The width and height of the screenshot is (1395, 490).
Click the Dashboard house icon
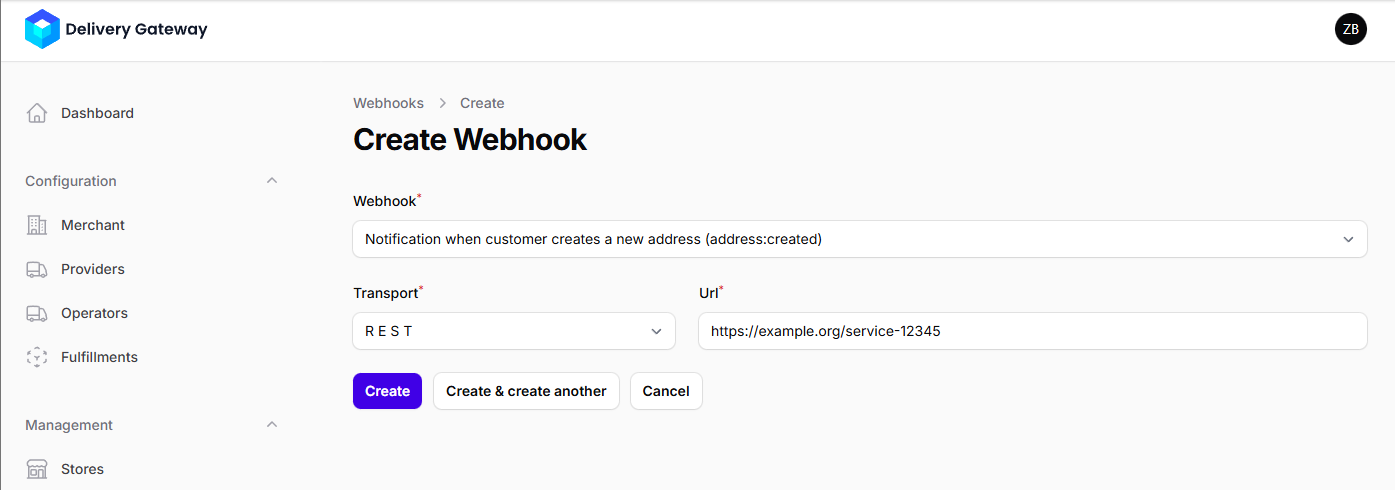click(x=37, y=113)
